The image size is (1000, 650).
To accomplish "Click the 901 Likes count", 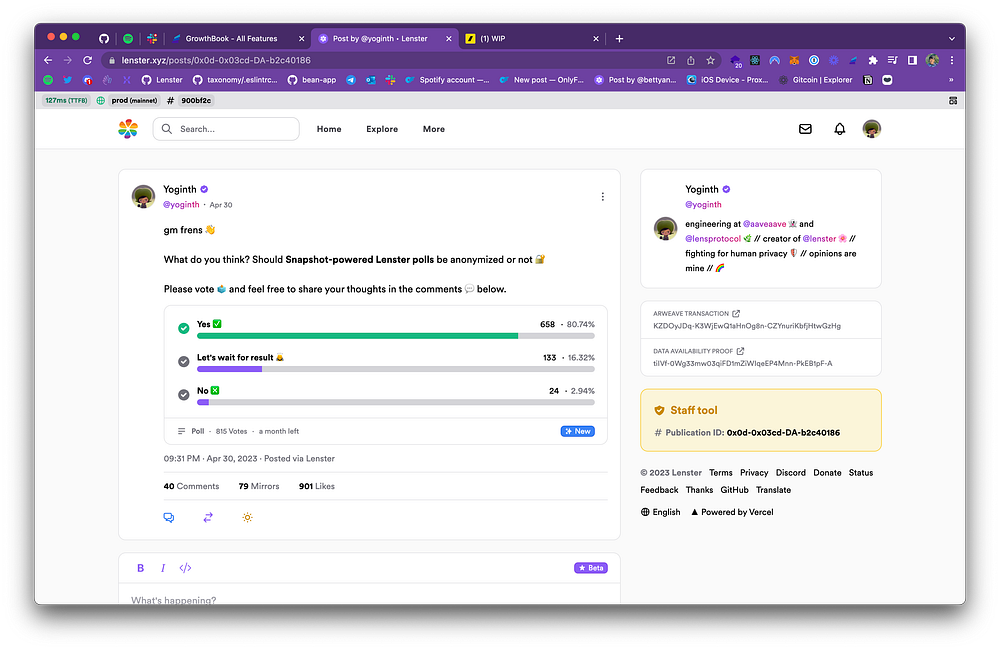I will (316, 486).
